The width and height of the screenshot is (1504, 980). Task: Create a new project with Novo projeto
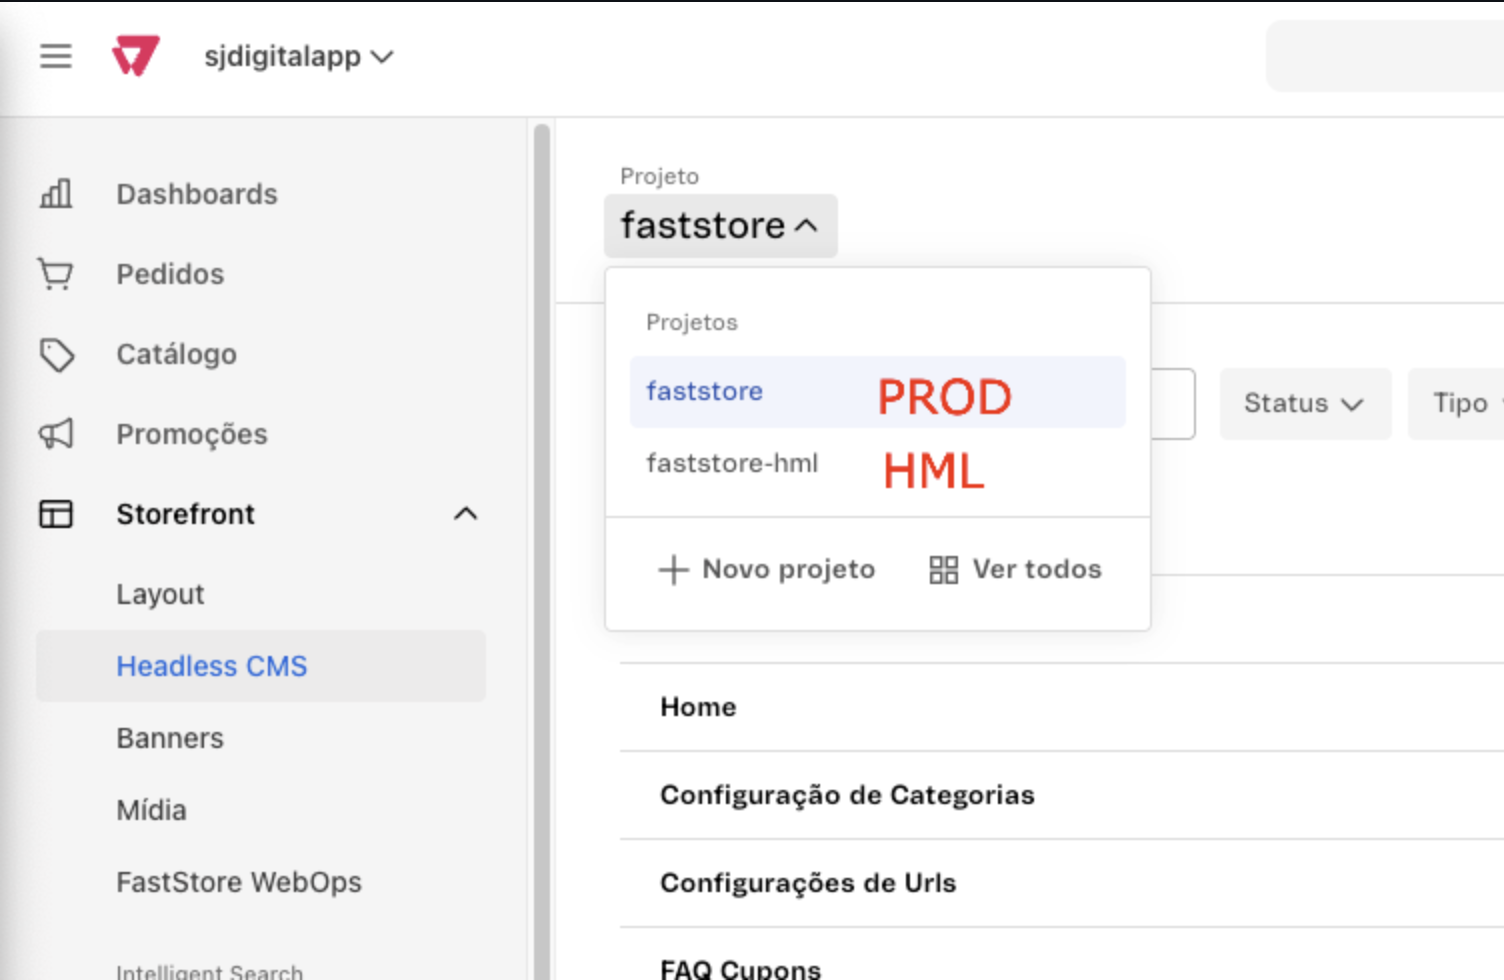pyautogui.click(x=767, y=570)
